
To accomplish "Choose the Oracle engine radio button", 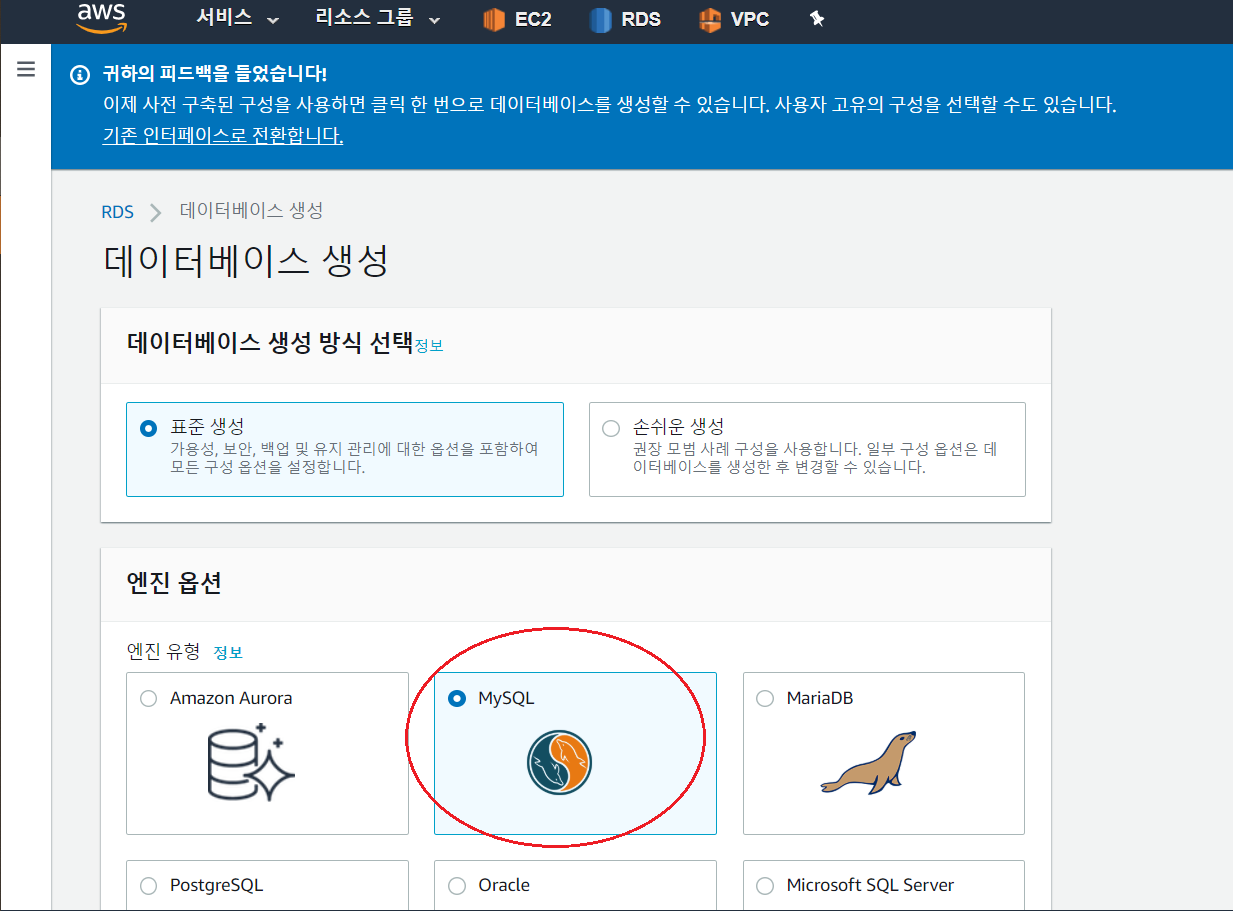I will coord(457,885).
